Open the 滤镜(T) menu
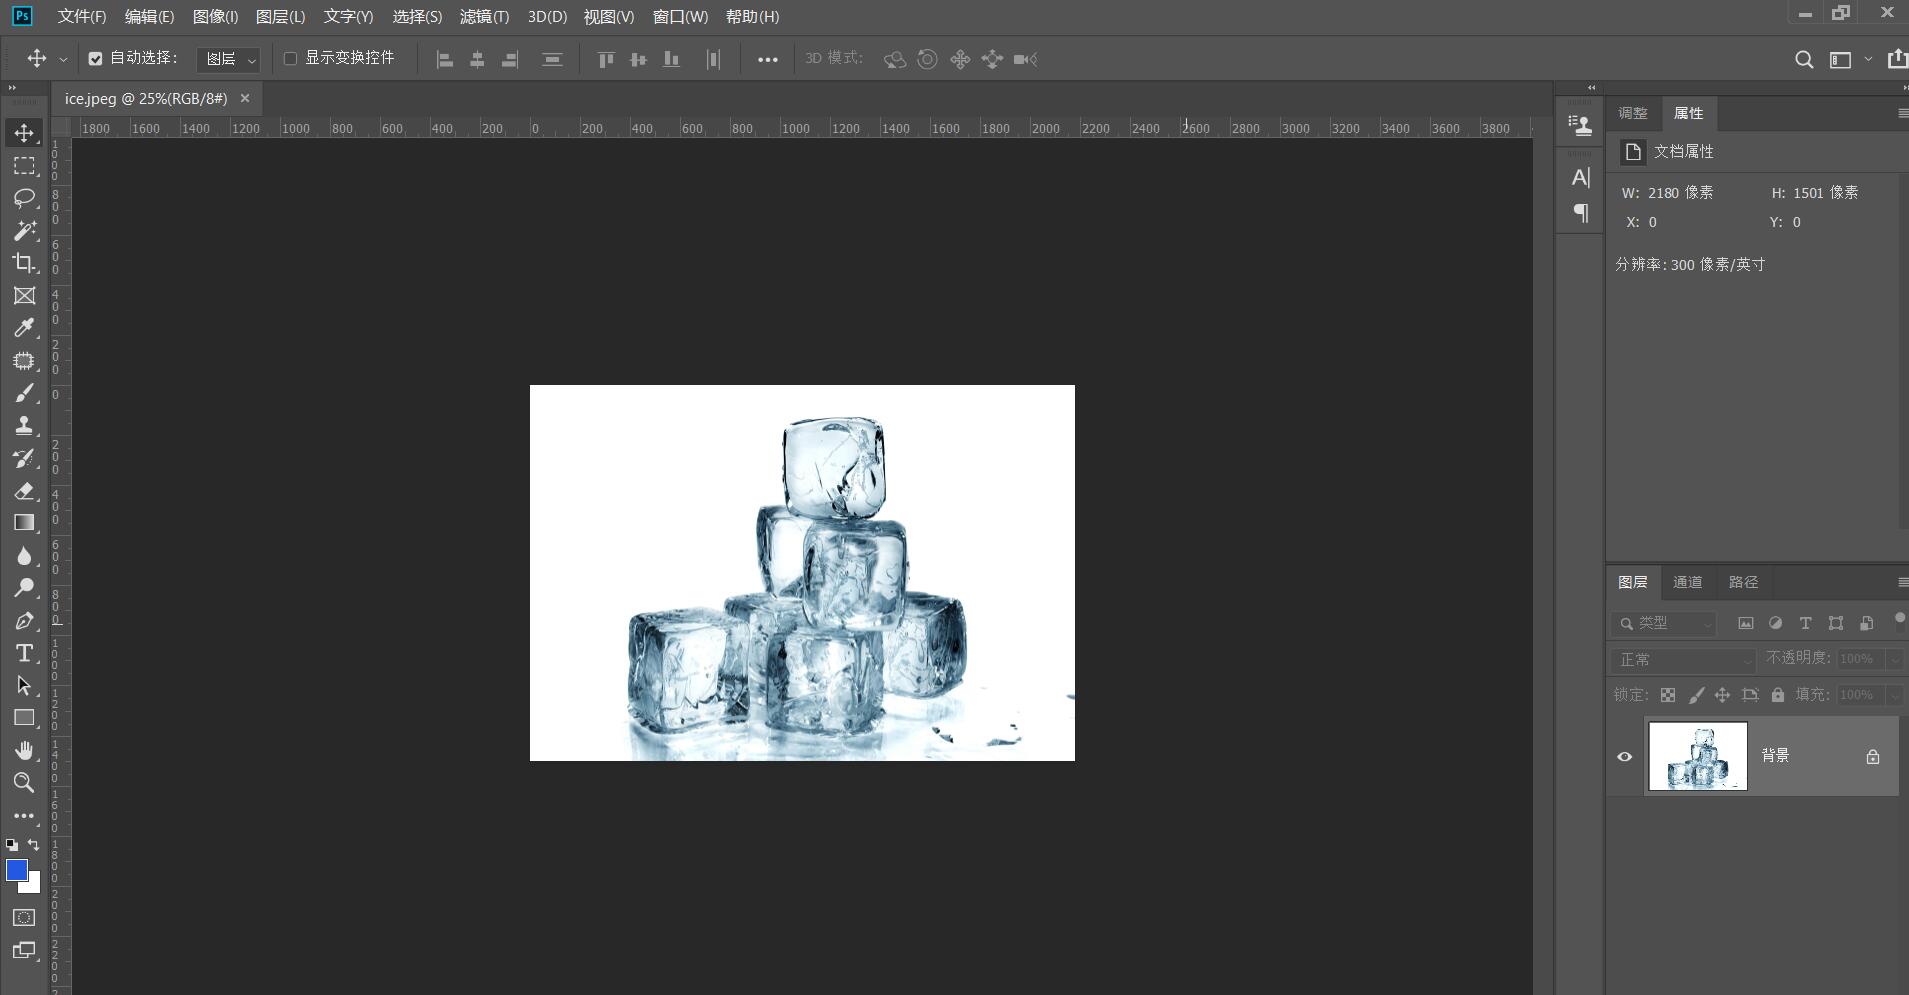The image size is (1909, 995). pyautogui.click(x=484, y=17)
